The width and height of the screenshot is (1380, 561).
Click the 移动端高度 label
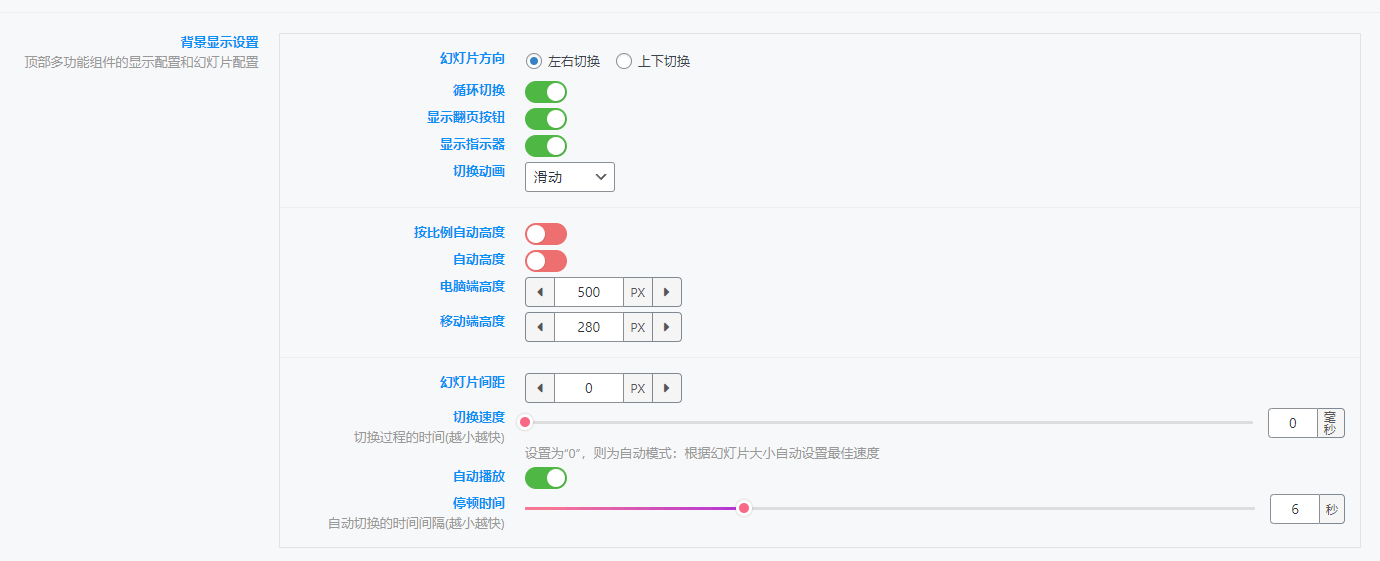coord(472,321)
